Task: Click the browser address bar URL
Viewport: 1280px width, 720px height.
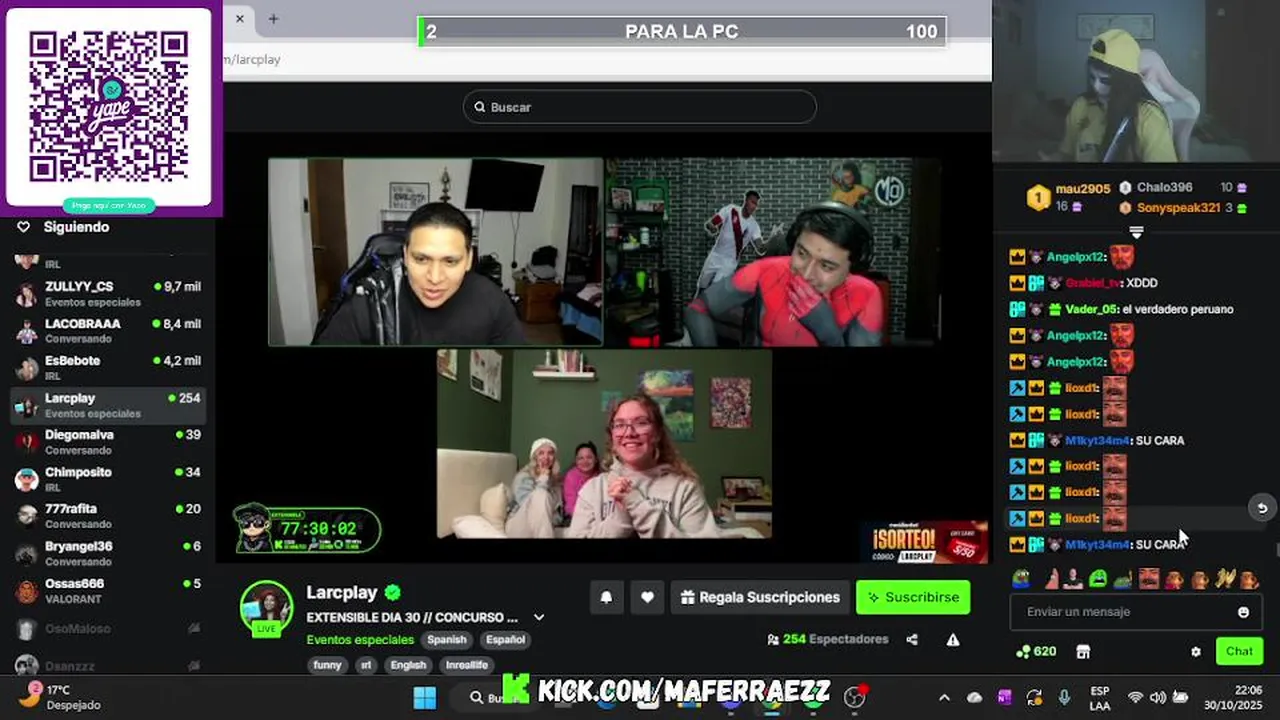Action: click(252, 59)
